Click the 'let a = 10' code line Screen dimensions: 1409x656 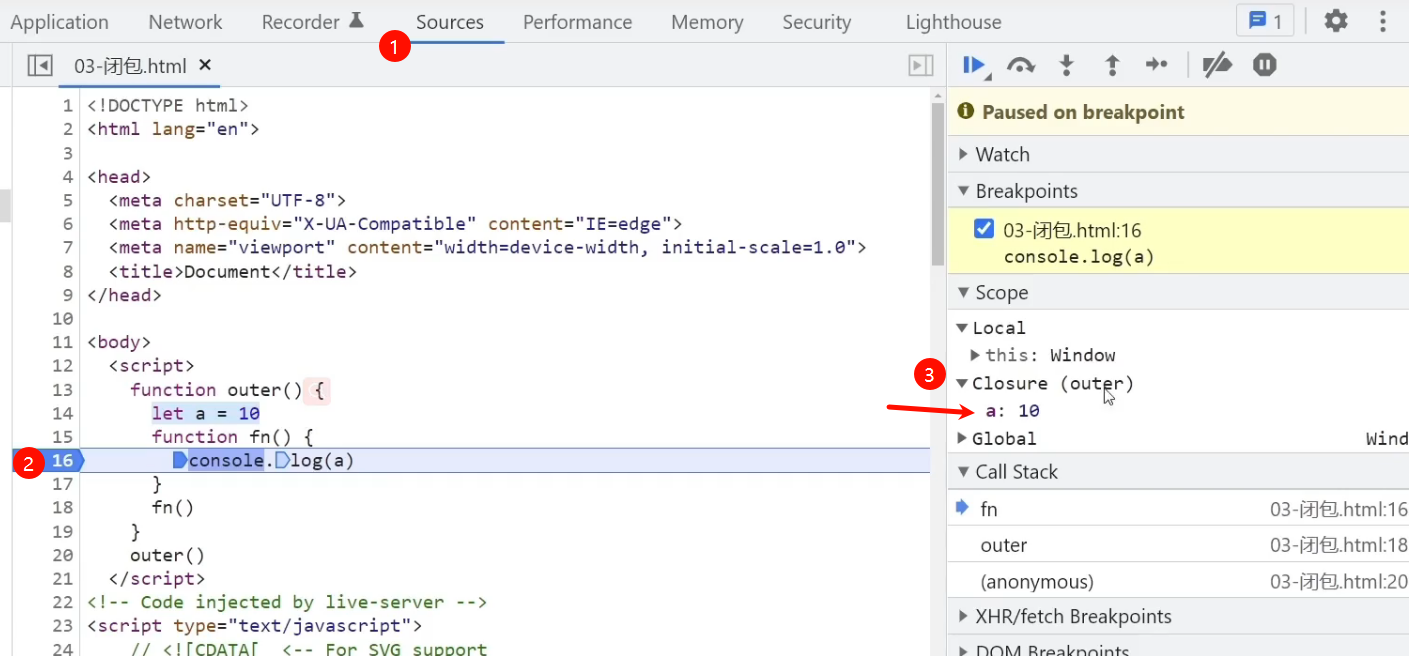click(x=206, y=413)
